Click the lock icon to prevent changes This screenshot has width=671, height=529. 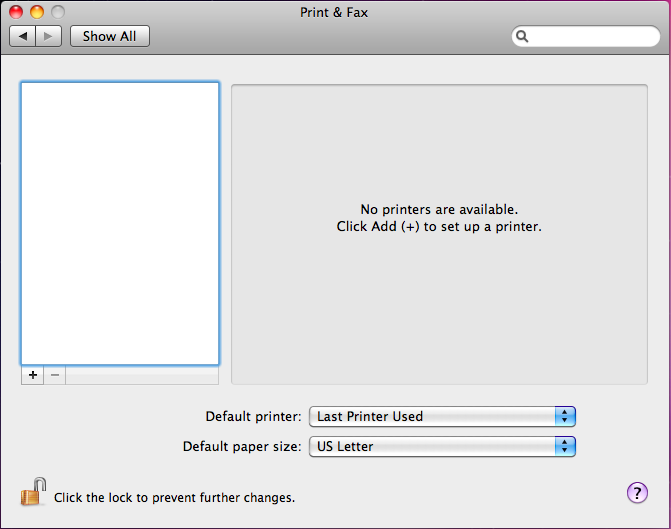click(34, 493)
